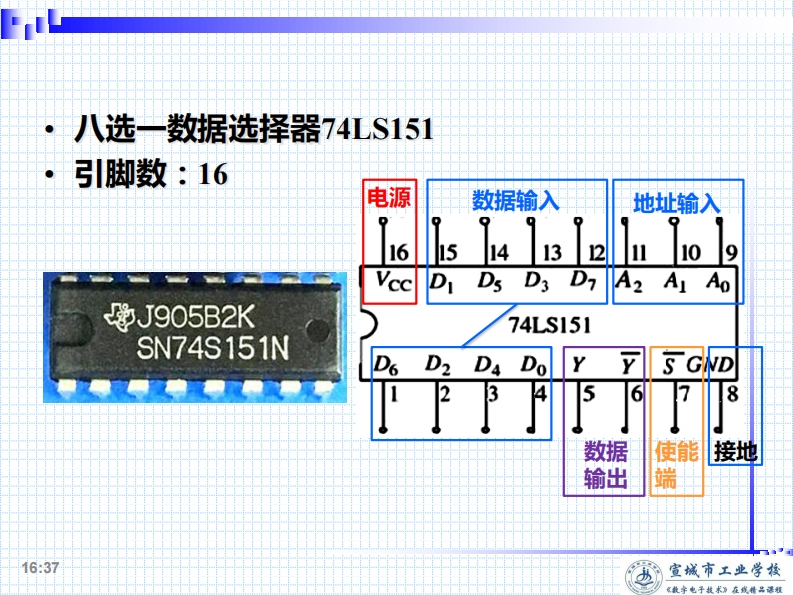Viewport: 793px width, 595px height.
Task: Select the orange 使能端 label
Action: click(677, 465)
